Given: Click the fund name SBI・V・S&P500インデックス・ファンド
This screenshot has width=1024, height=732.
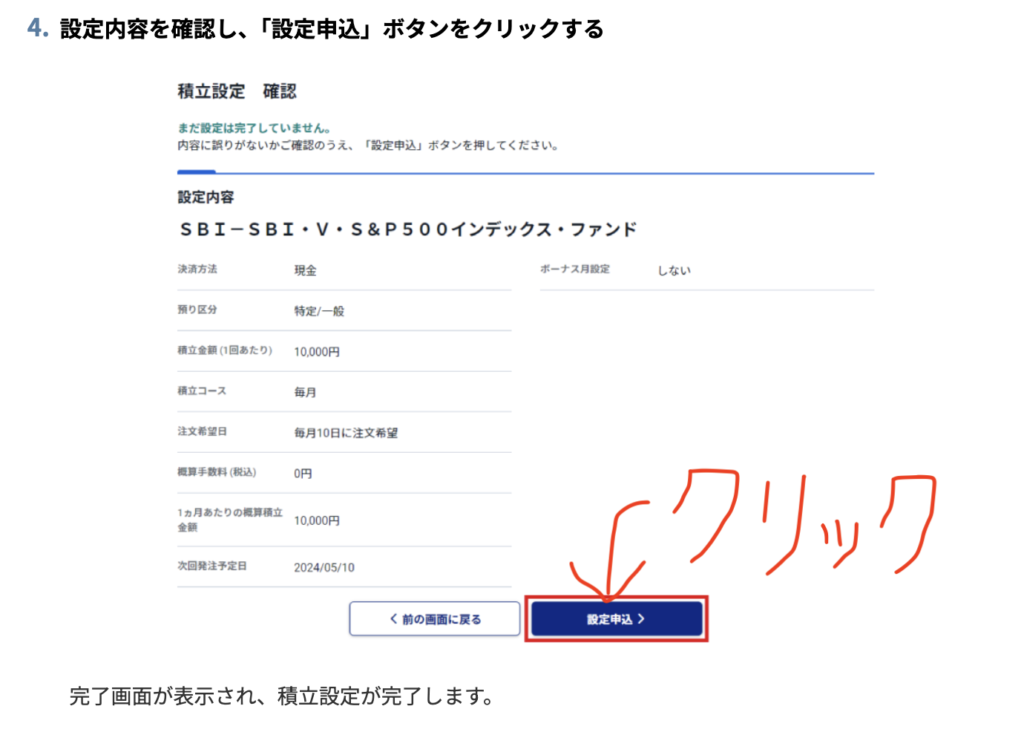Looking at the screenshot, I should click(407, 229).
